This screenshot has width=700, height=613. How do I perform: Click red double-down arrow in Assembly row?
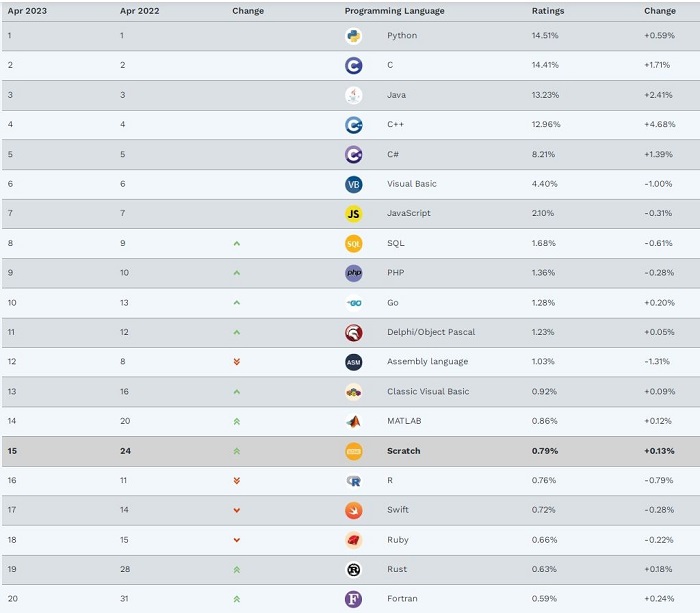click(237, 362)
